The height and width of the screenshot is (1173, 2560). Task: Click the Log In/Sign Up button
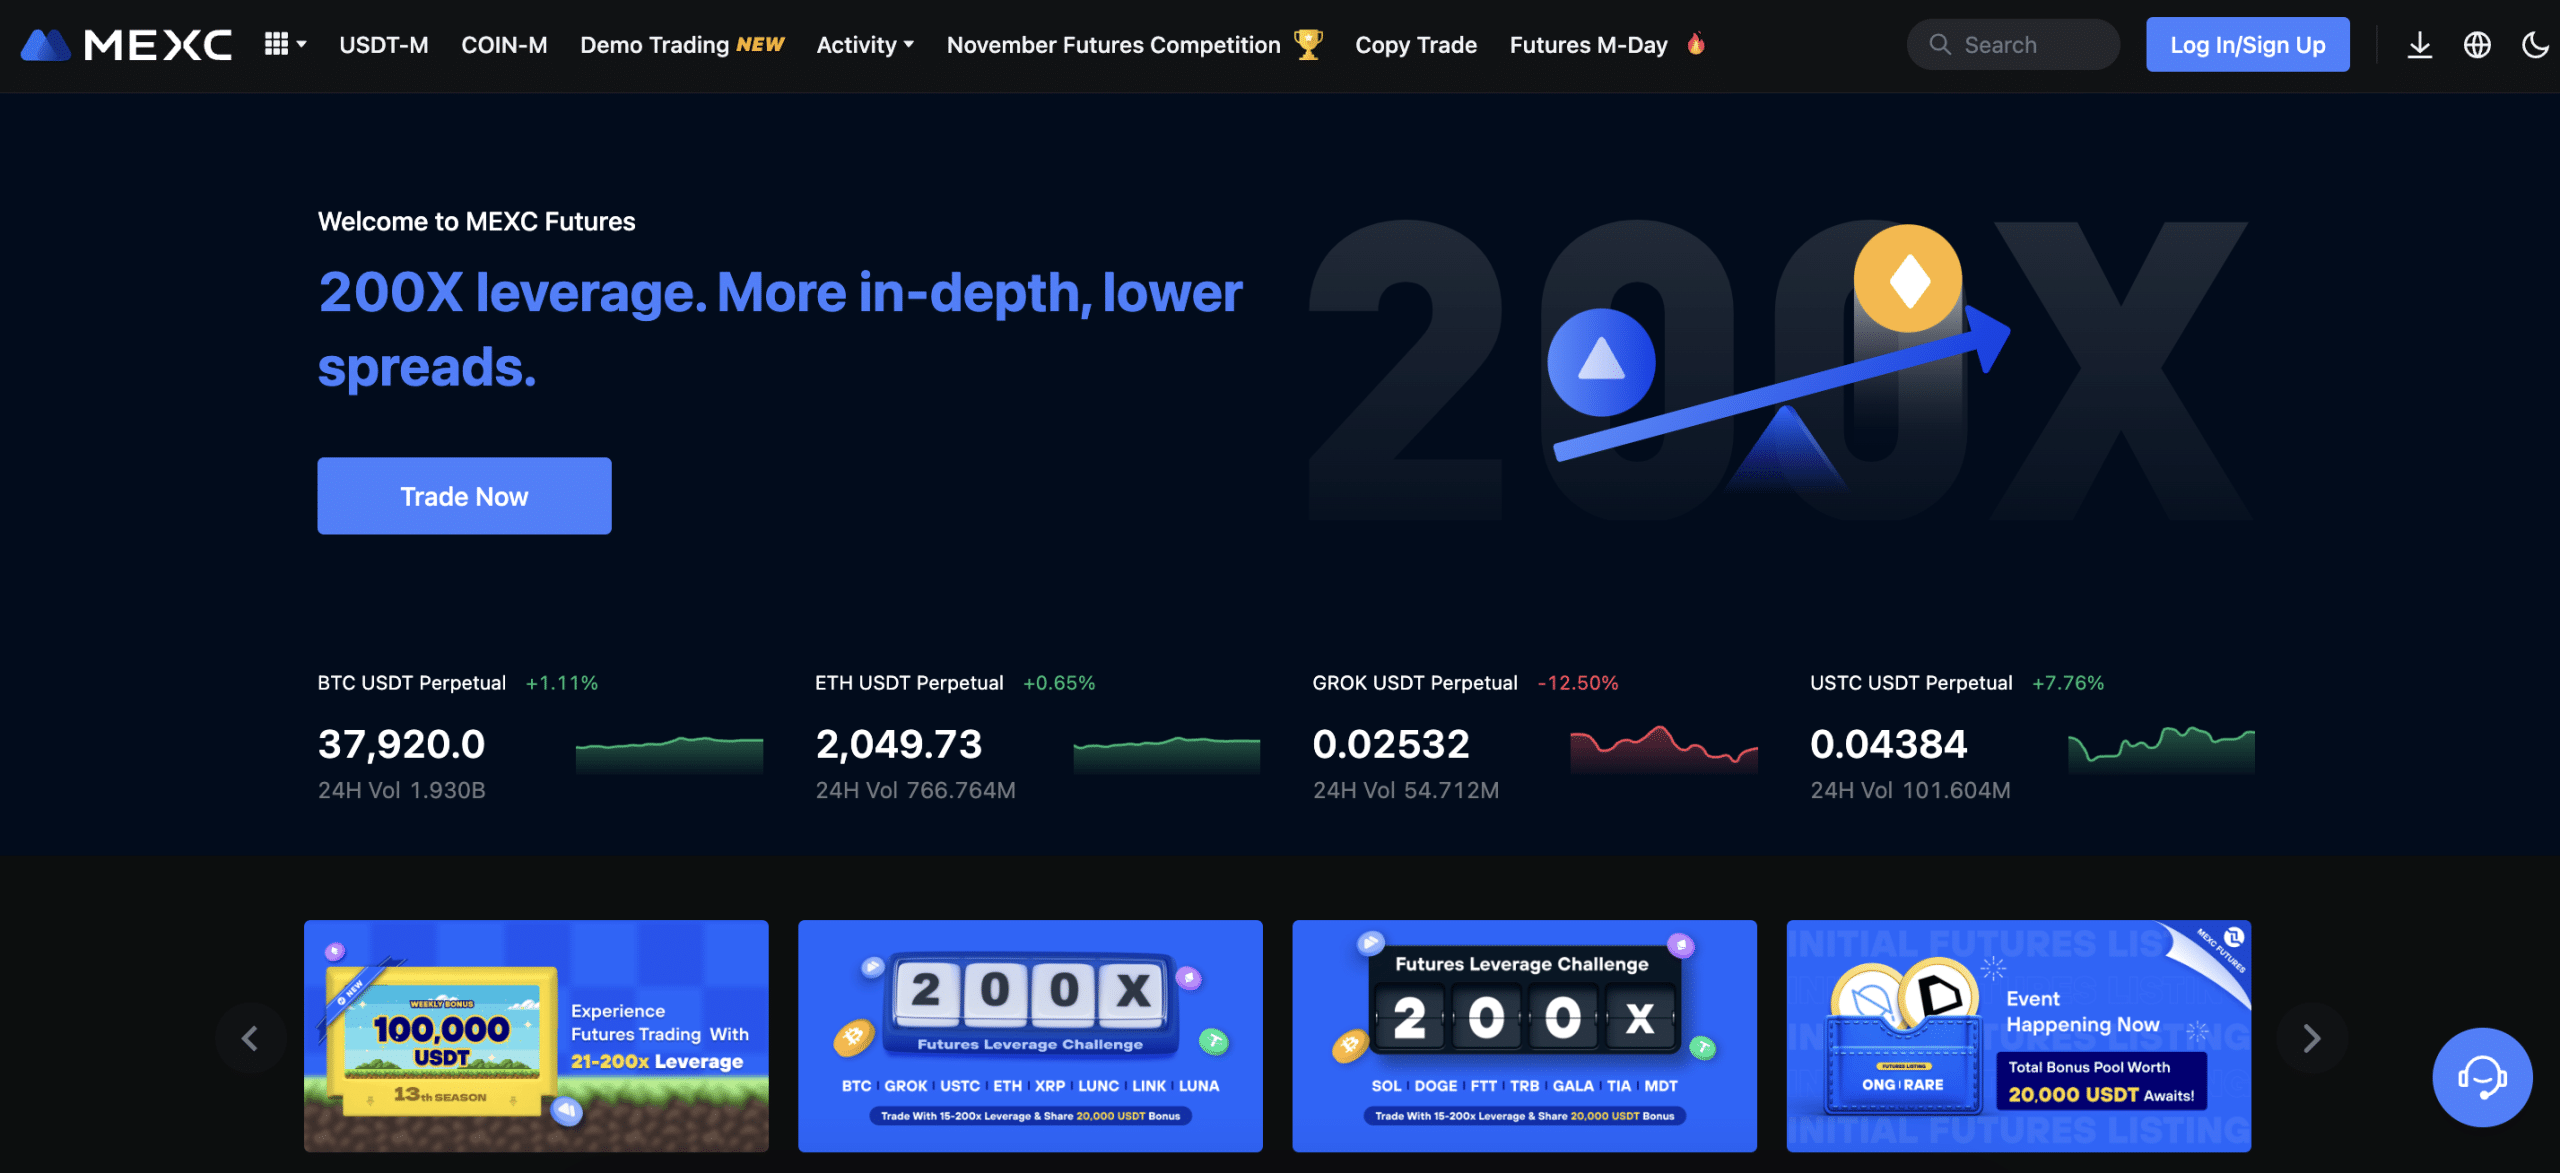(x=2248, y=42)
